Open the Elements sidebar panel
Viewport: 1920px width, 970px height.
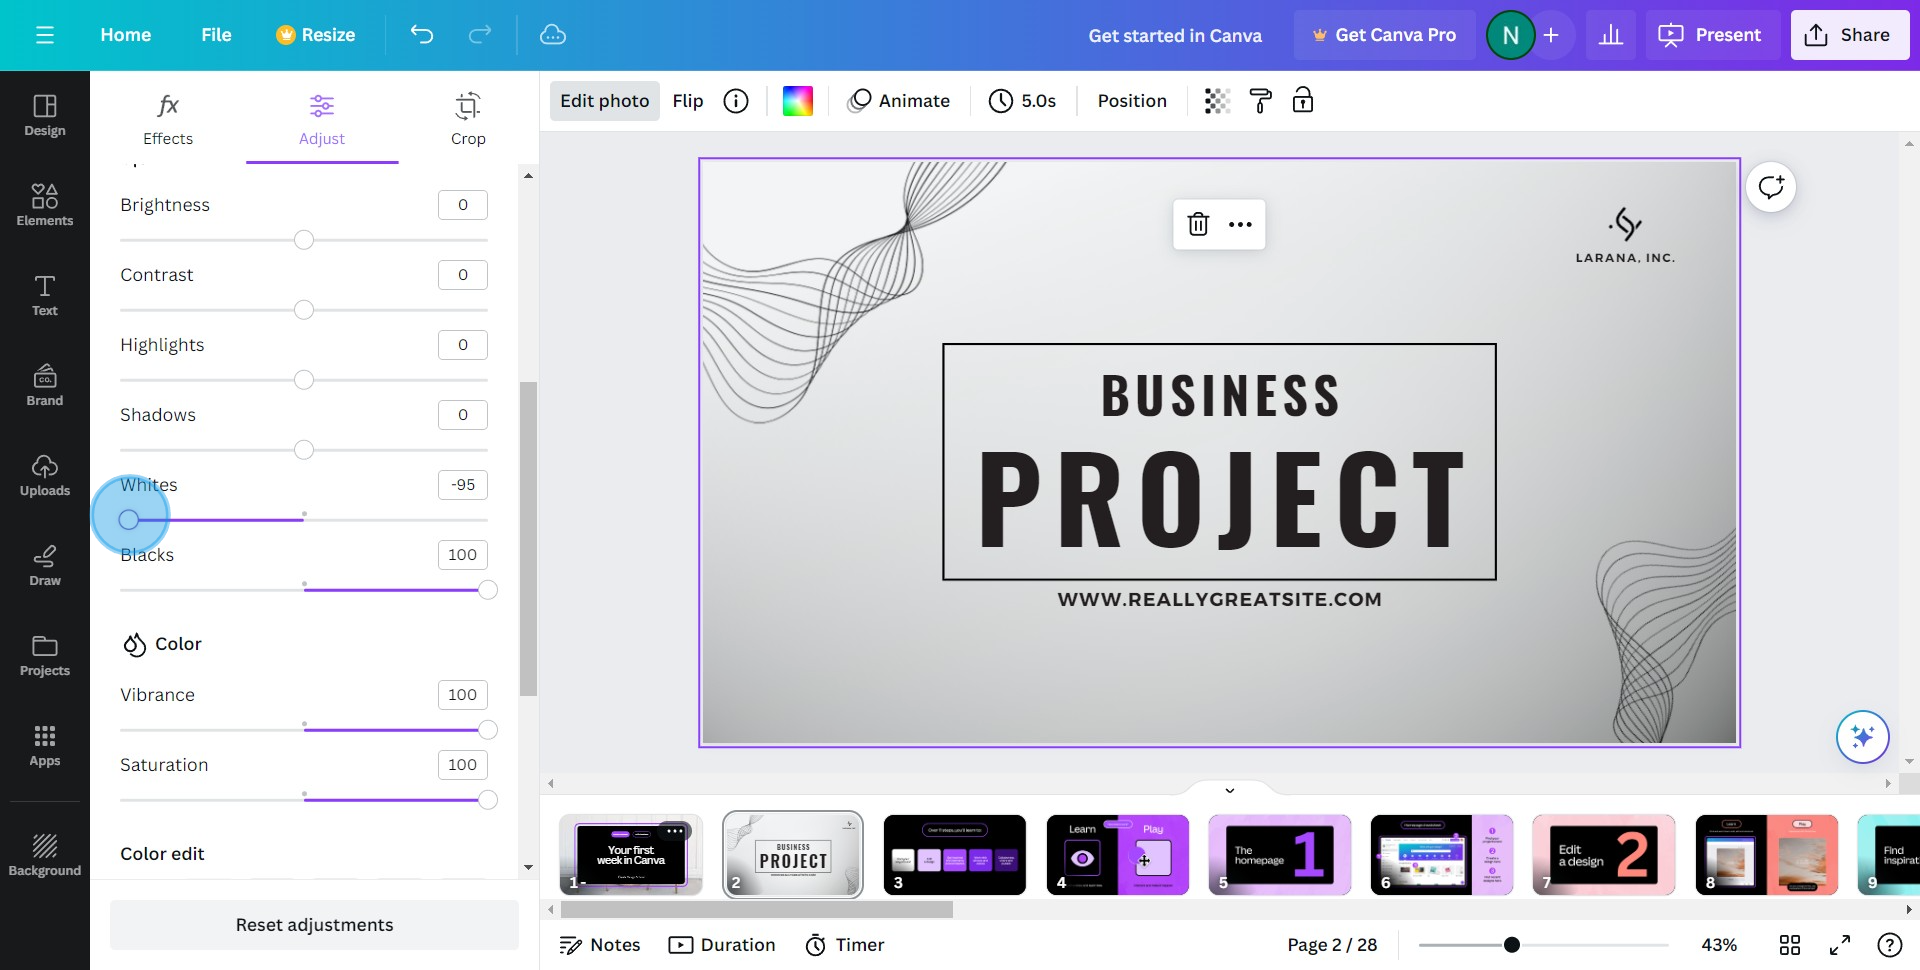pyautogui.click(x=45, y=205)
